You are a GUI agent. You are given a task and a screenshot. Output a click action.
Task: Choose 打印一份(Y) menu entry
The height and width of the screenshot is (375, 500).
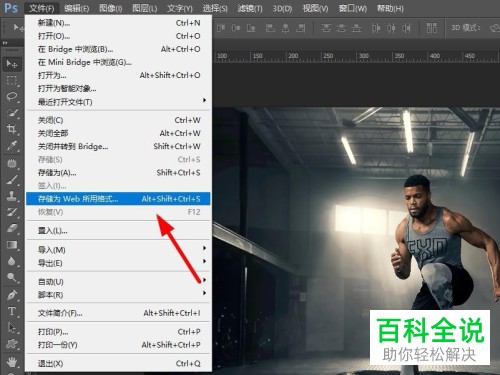pos(118,345)
